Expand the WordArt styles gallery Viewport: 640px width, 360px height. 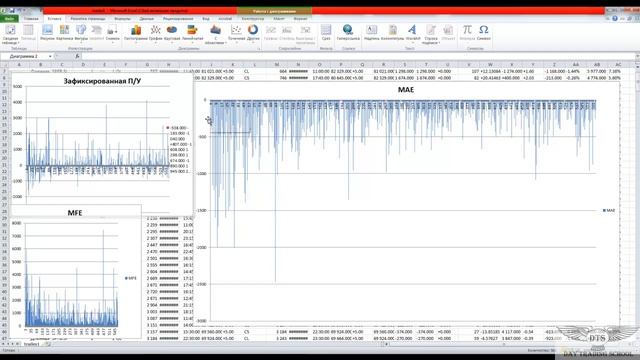[412, 33]
